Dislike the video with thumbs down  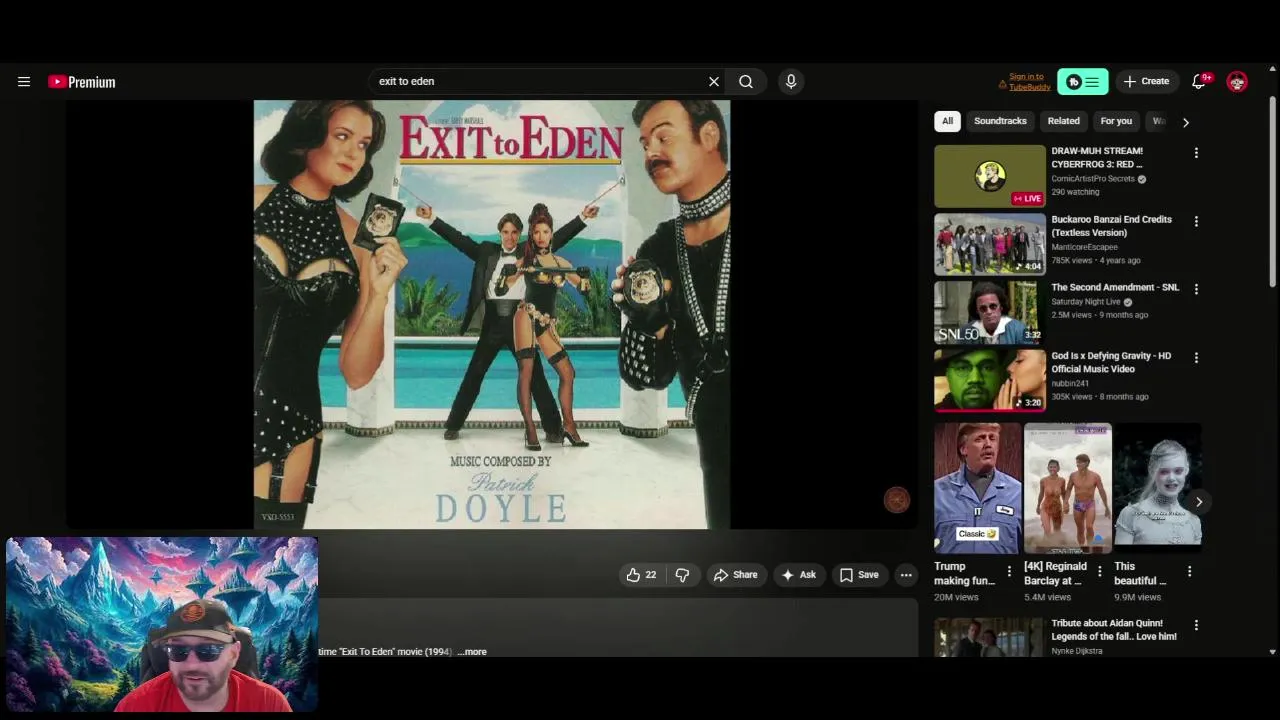pos(682,575)
